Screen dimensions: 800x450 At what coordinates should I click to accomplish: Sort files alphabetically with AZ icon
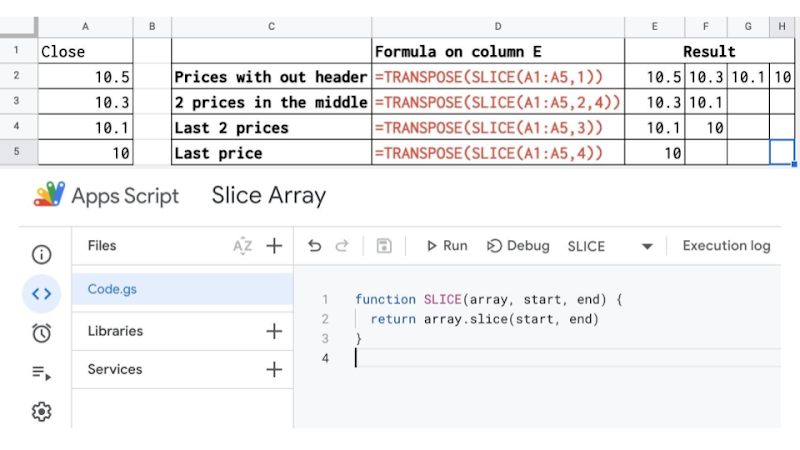pyautogui.click(x=242, y=246)
